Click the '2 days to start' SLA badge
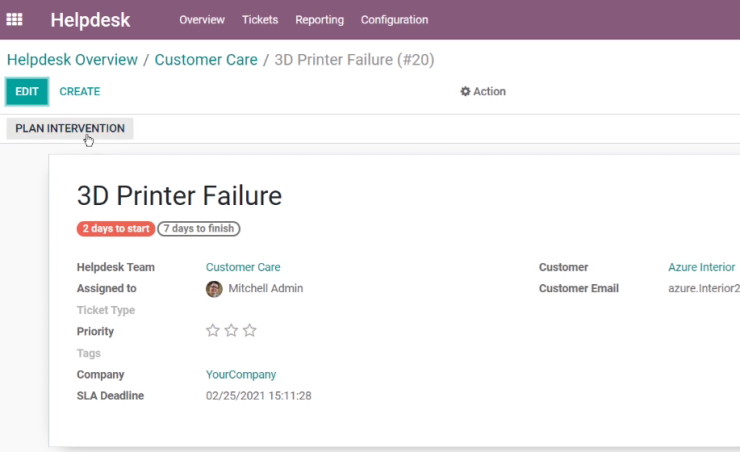The image size is (740, 452). click(x=116, y=228)
